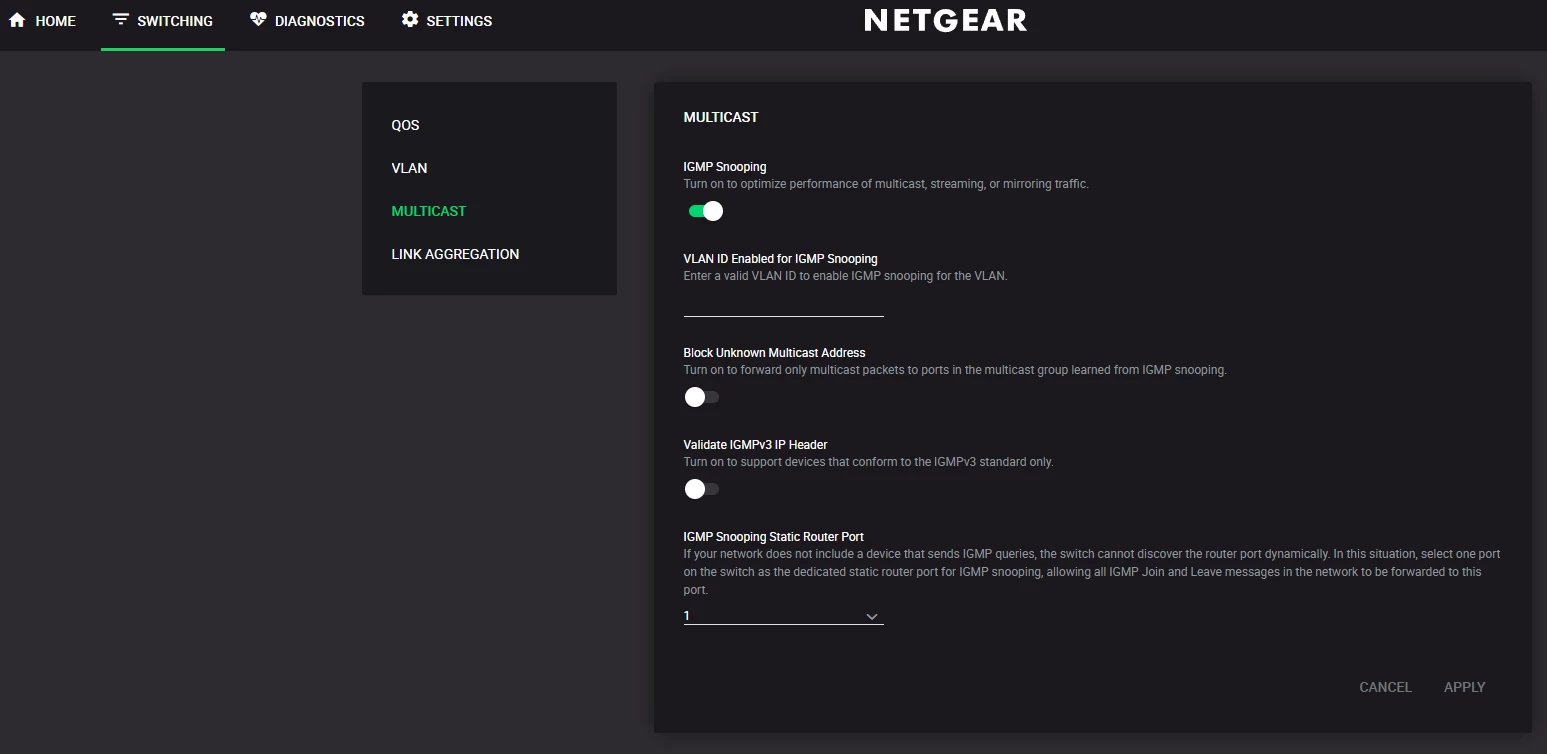Turn off the IGMP Snooping toggle
Image resolution: width=1547 pixels, height=754 pixels.
[x=705, y=211]
